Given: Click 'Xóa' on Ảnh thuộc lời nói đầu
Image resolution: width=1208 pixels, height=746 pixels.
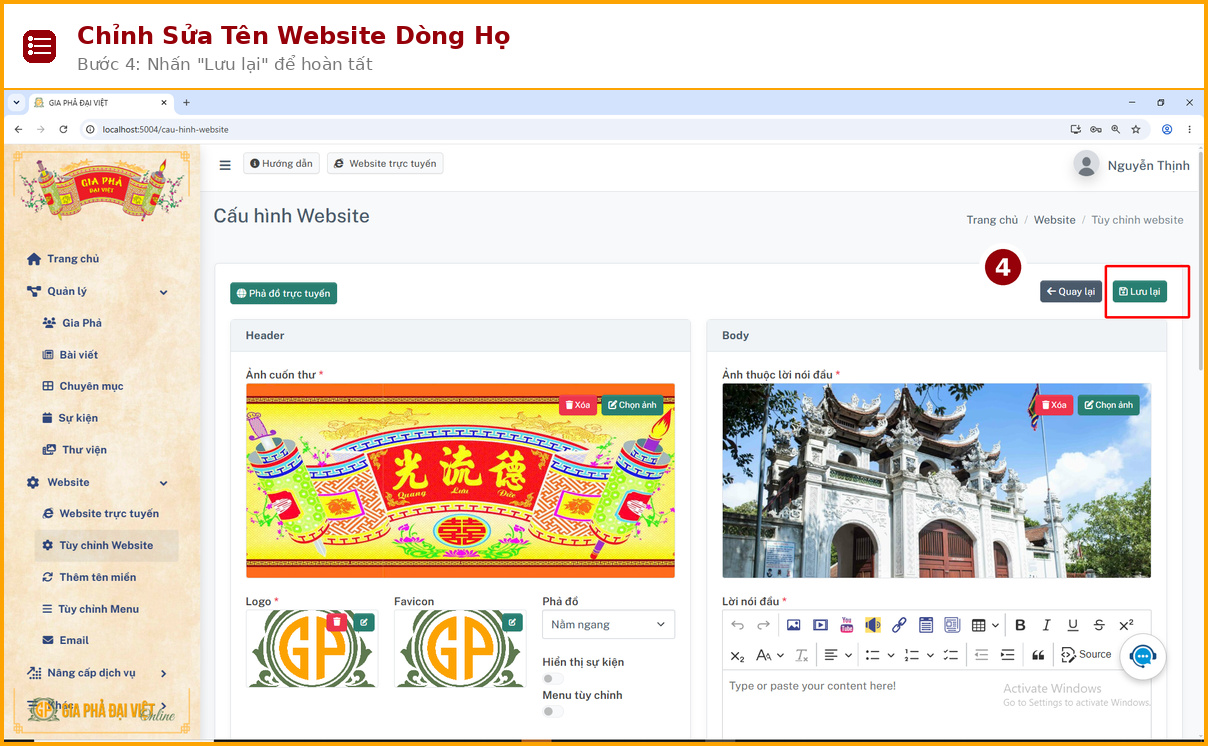Looking at the screenshot, I should [x=1053, y=405].
